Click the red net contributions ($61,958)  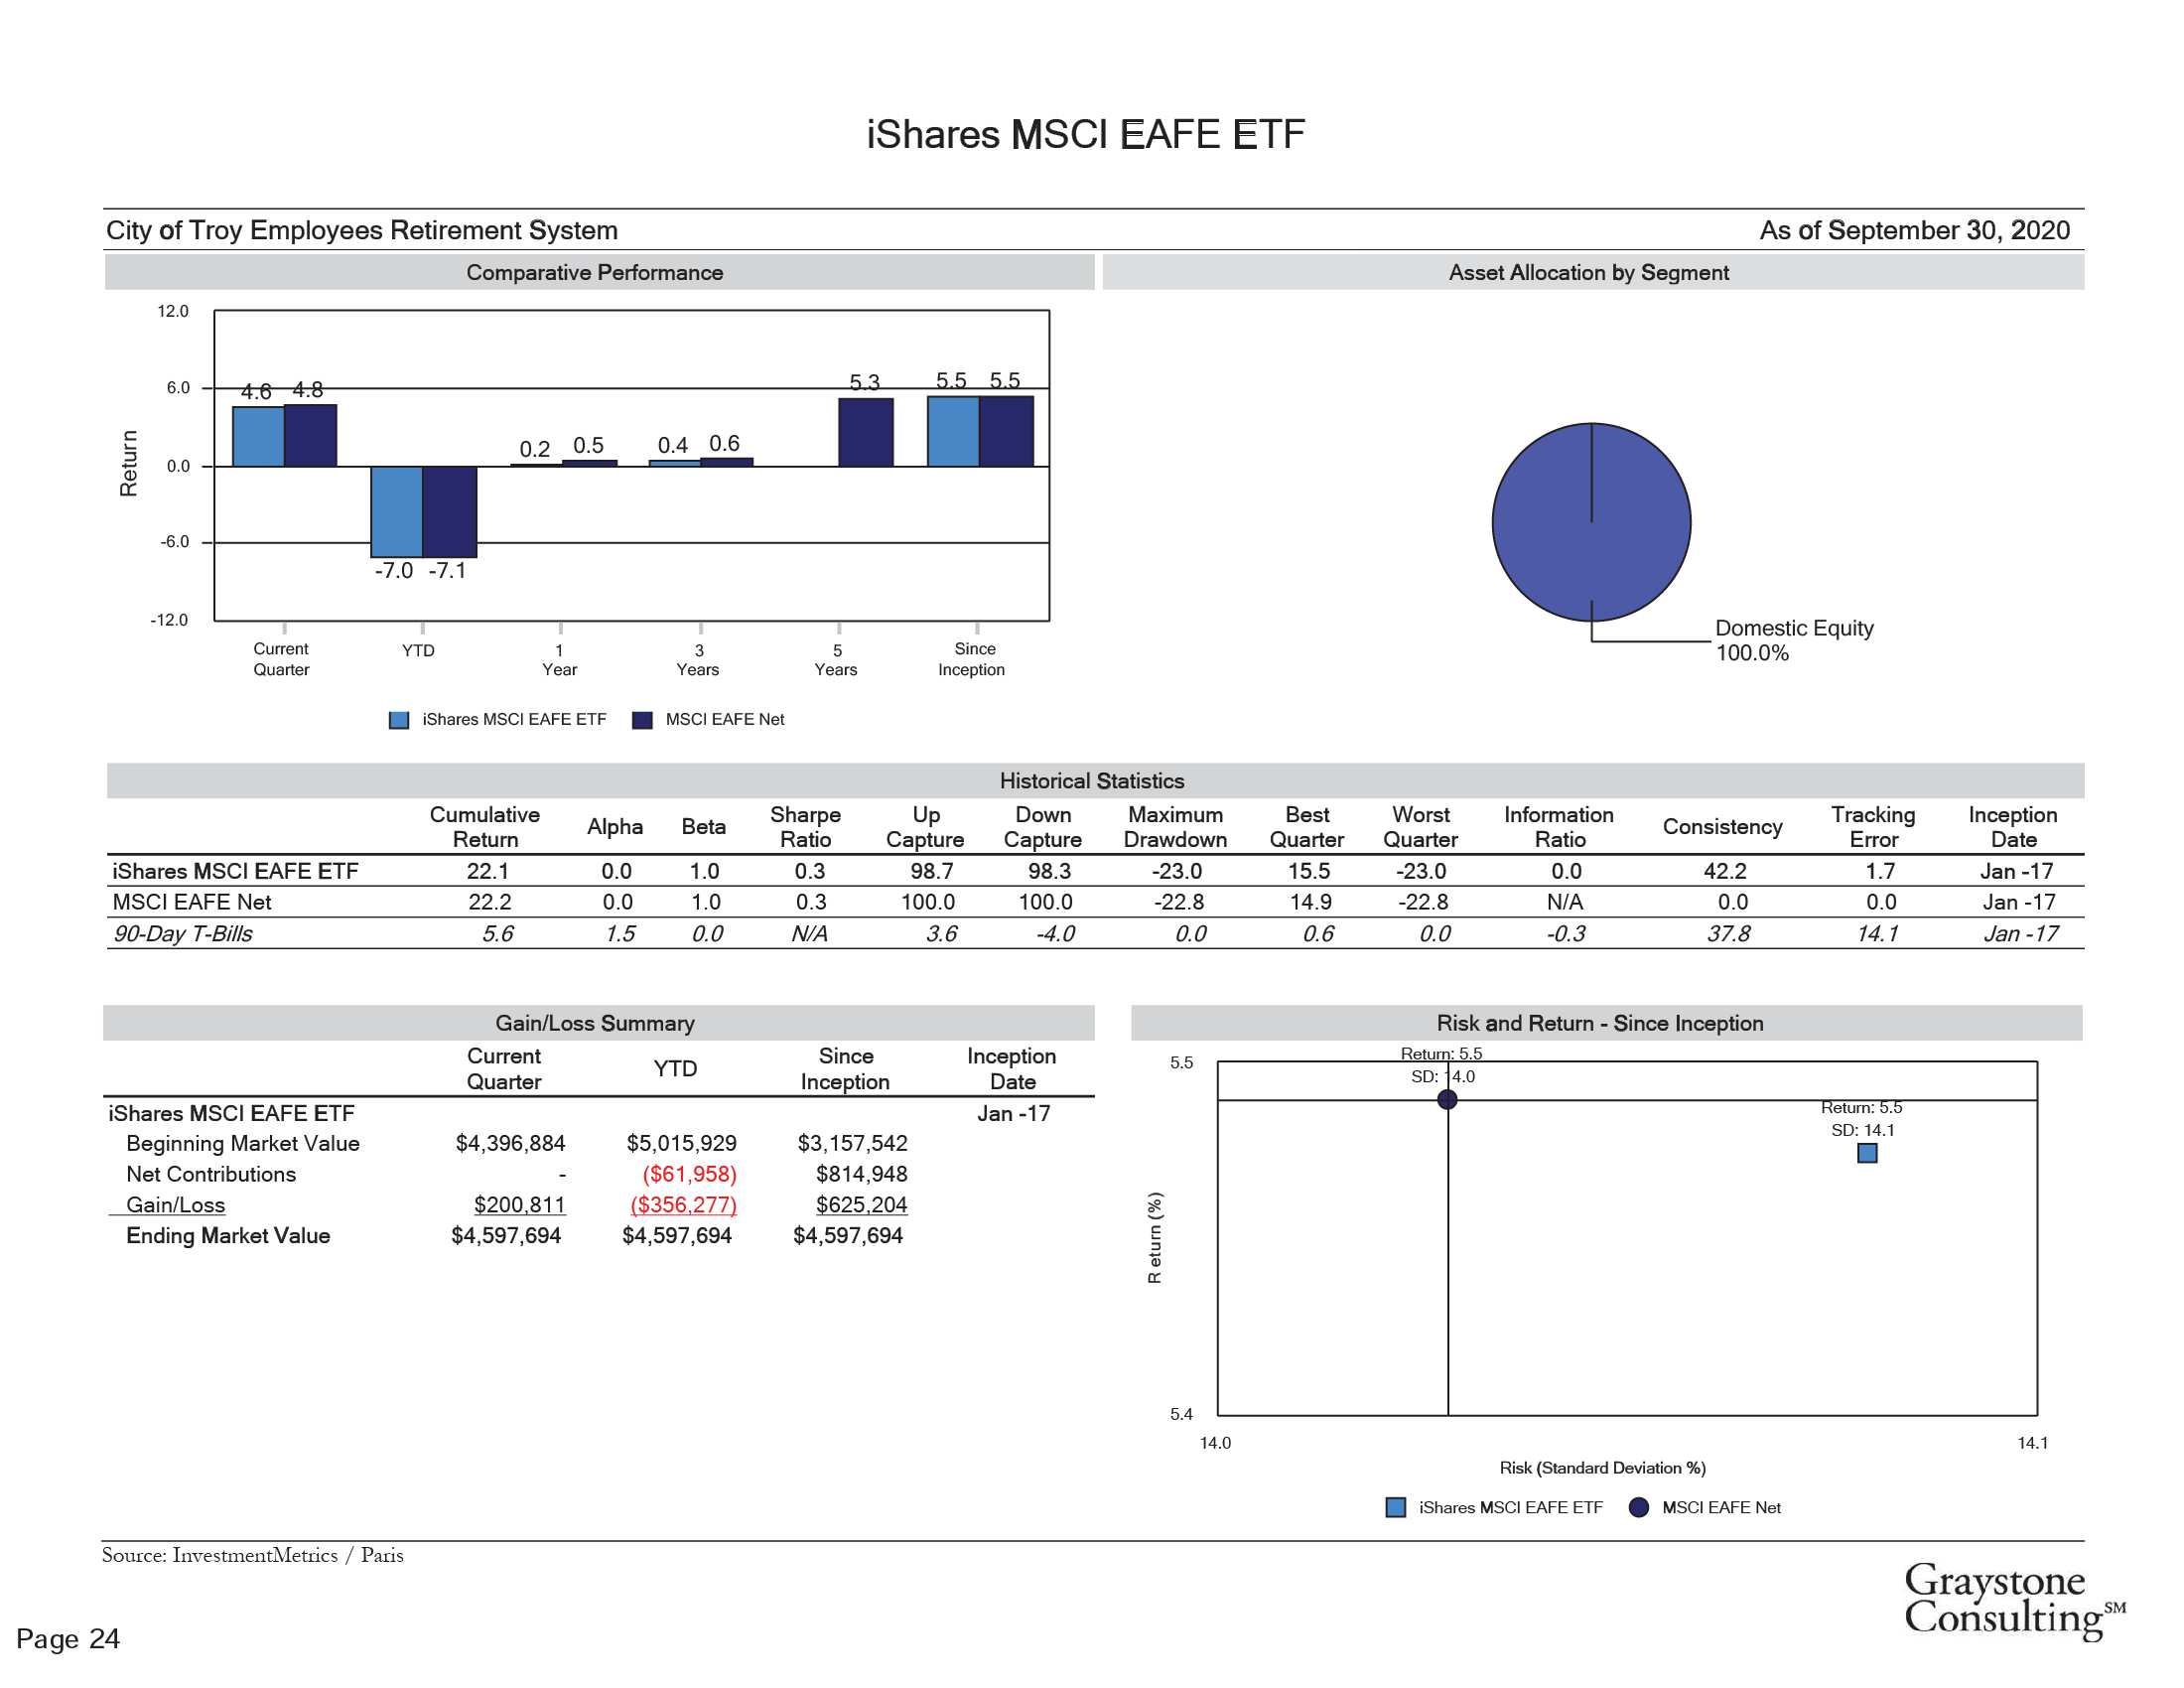(x=689, y=1174)
